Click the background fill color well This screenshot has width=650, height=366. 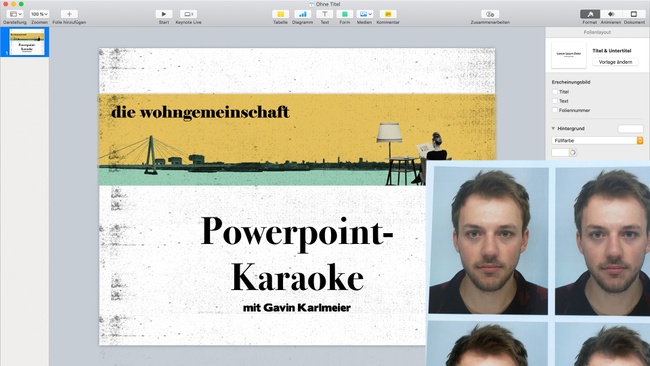pyautogui.click(x=560, y=153)
